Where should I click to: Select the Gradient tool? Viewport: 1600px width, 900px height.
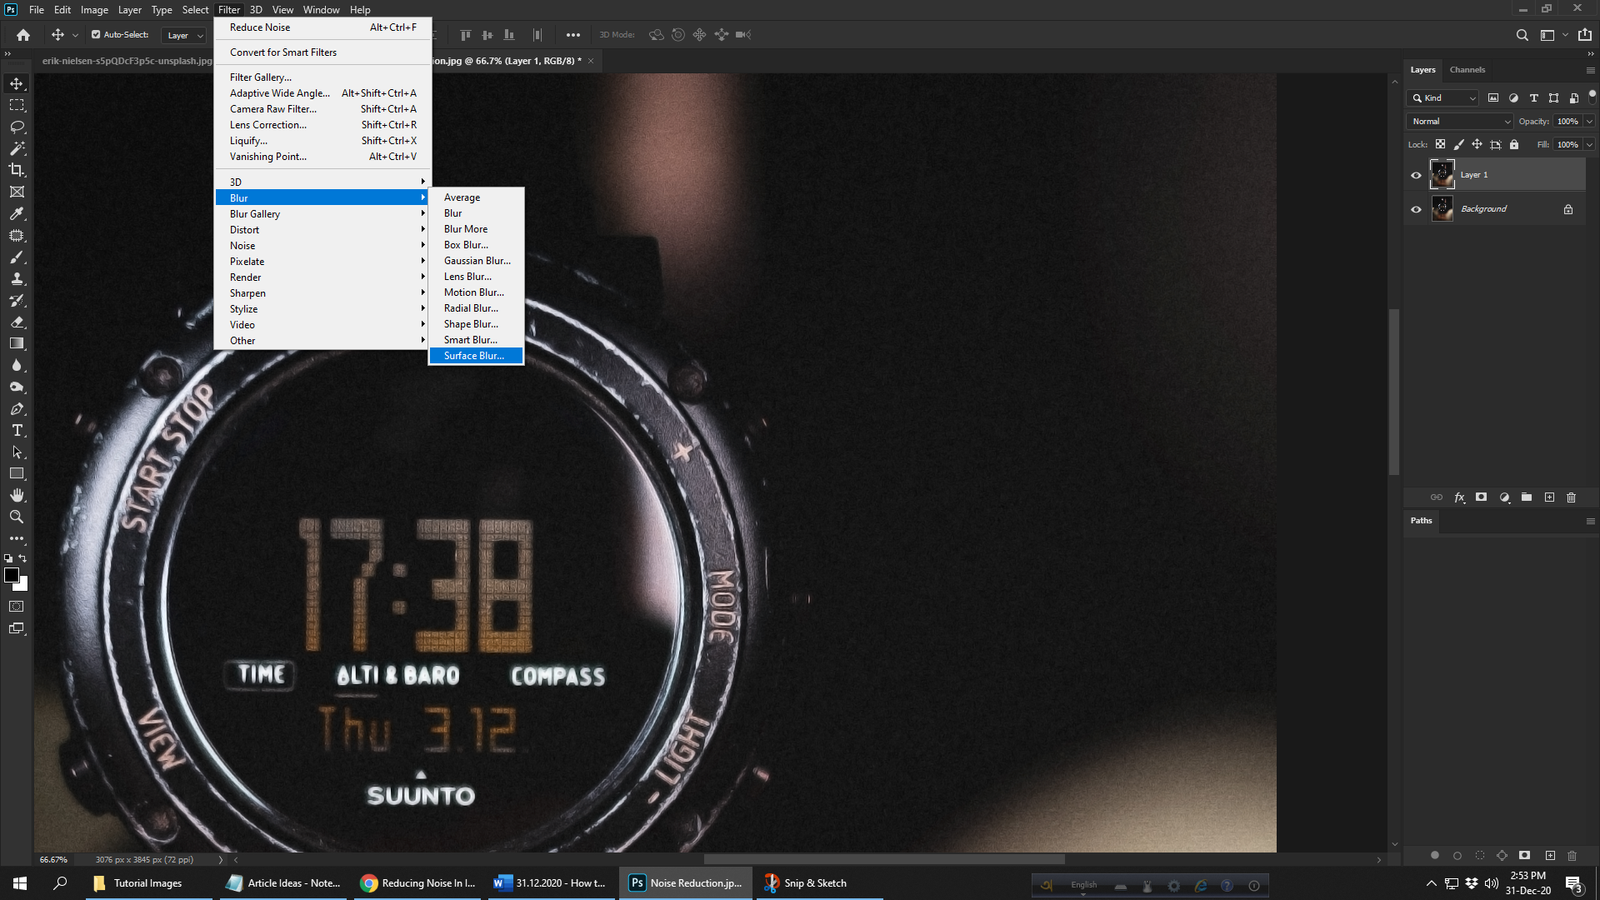tap(17, 344)
